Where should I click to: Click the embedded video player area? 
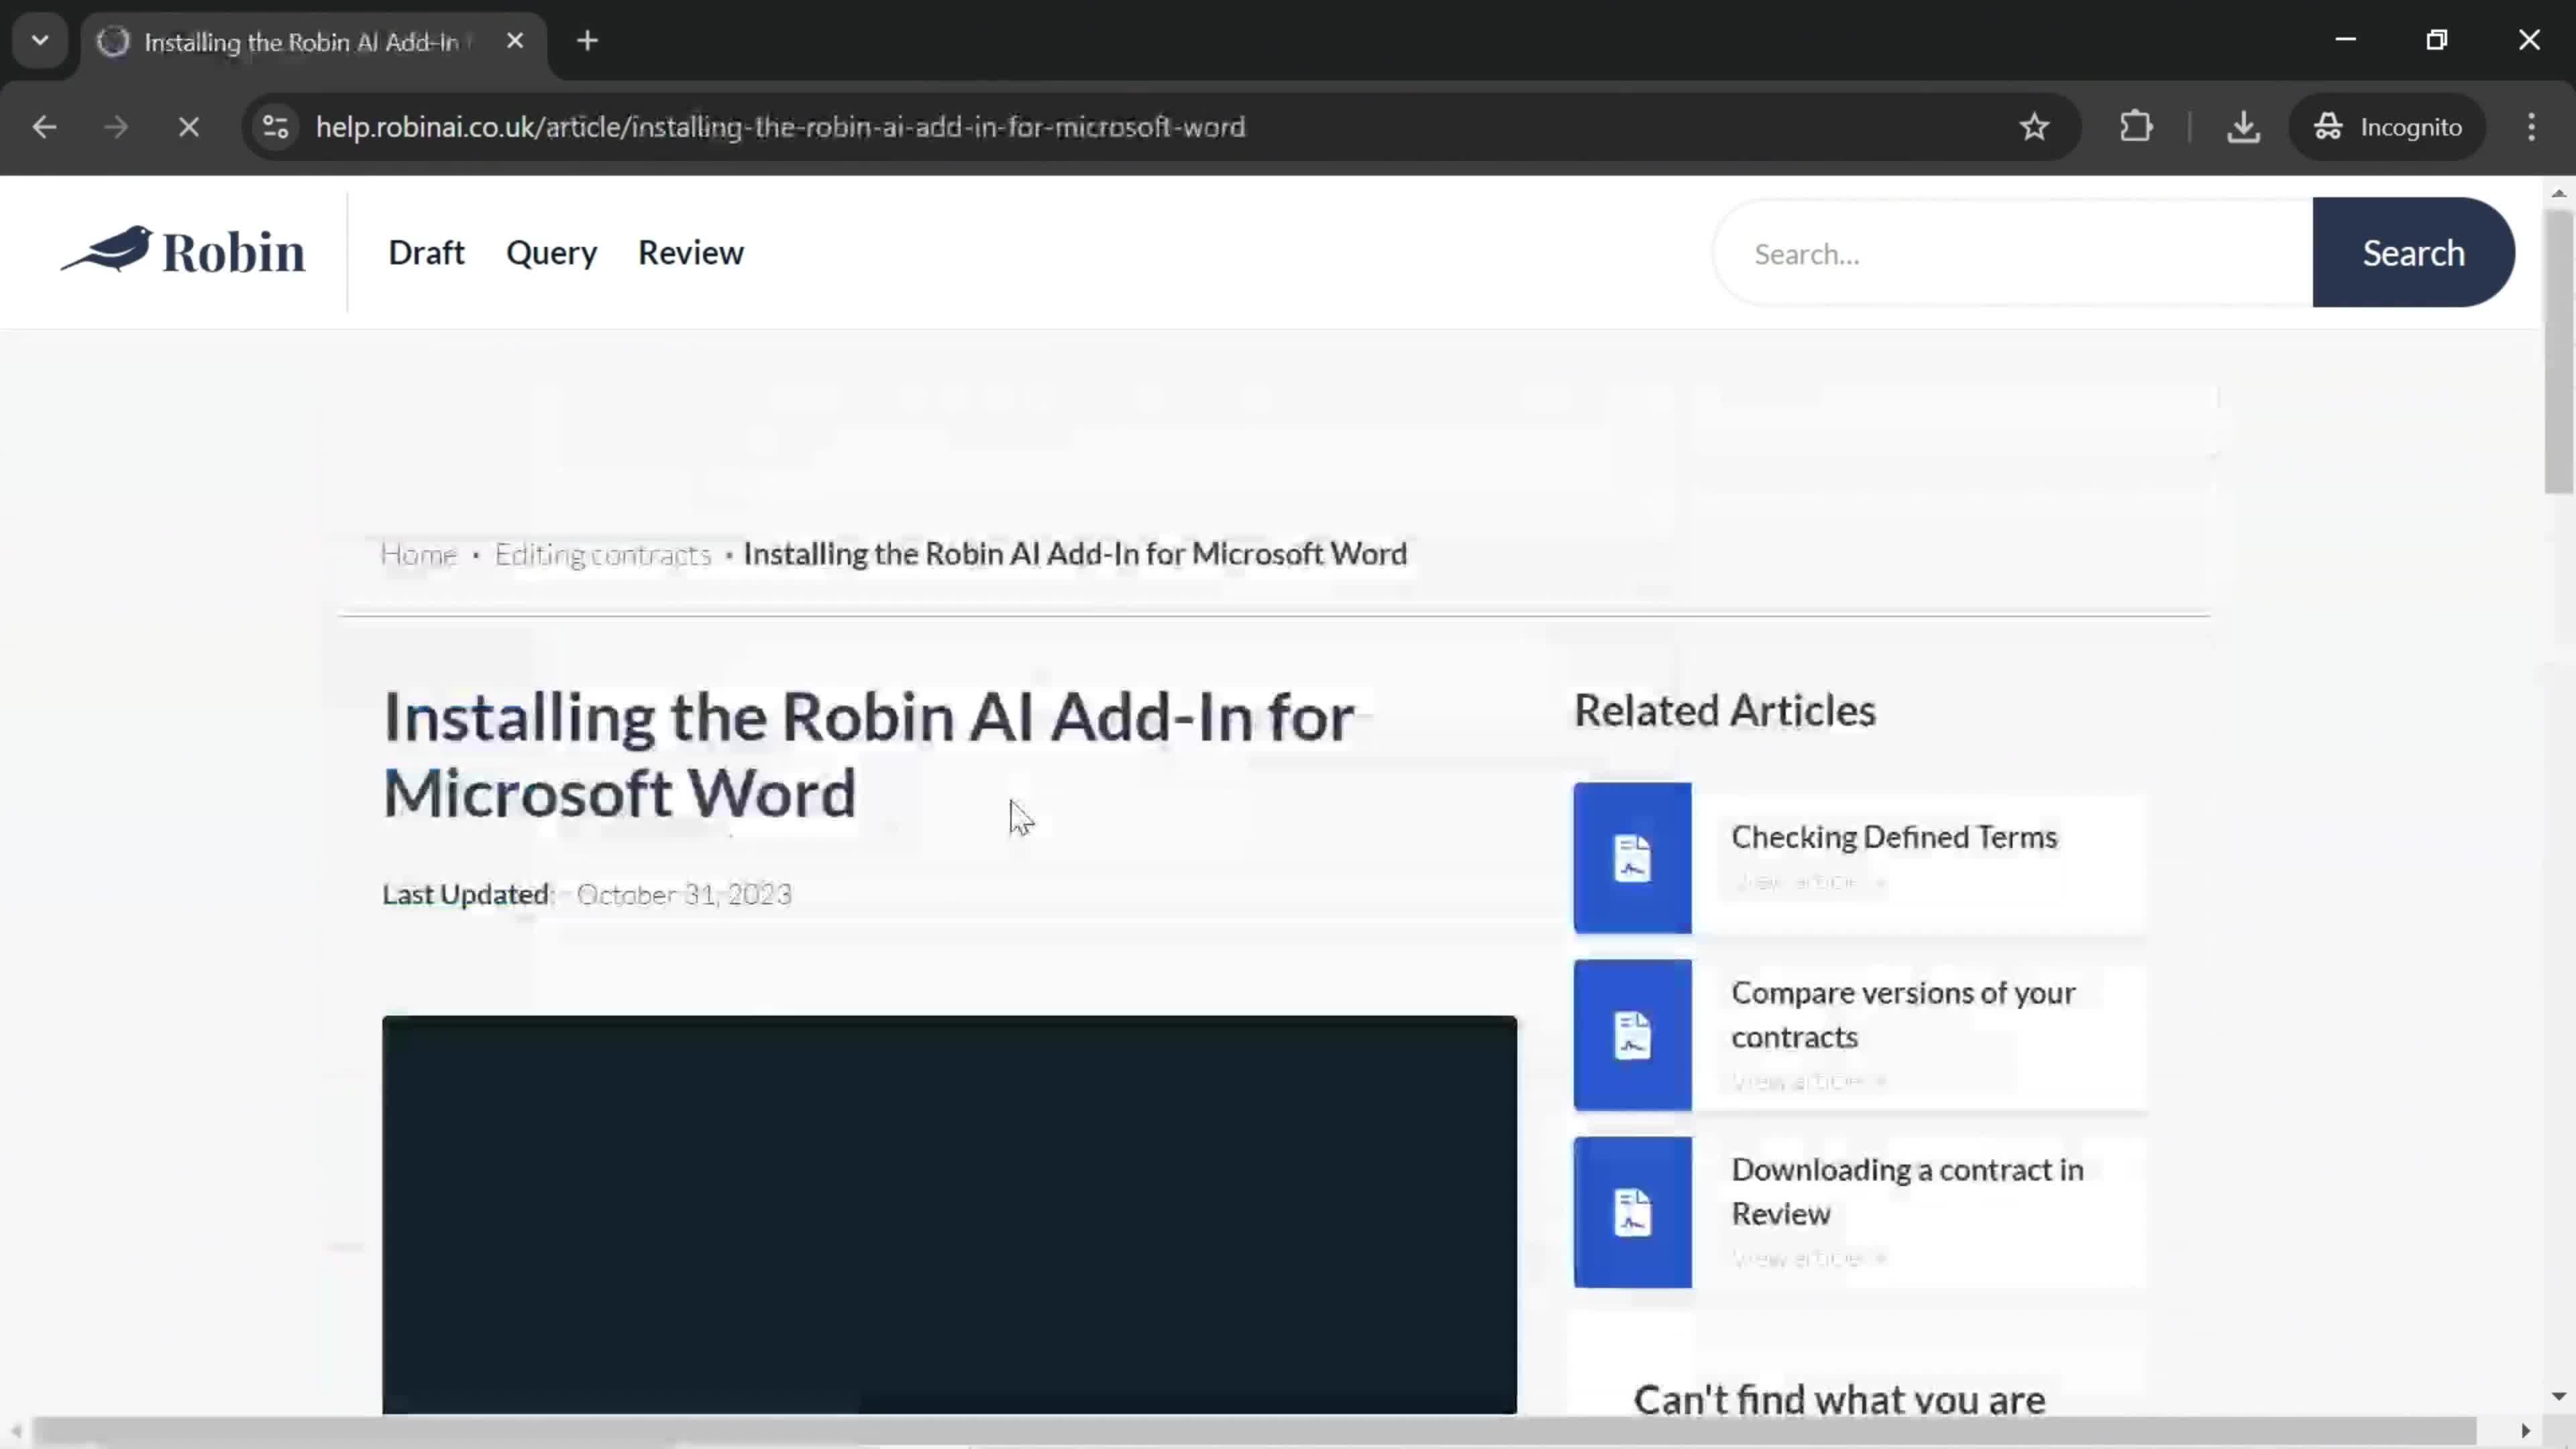point(949,1214)
